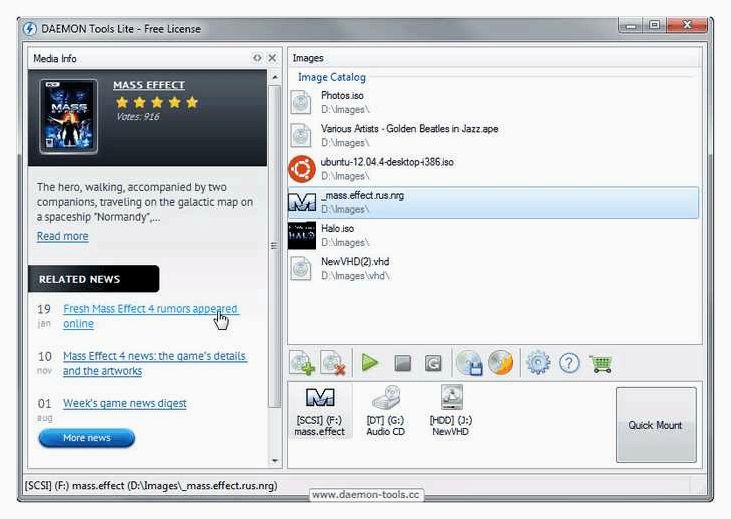Click the Burn image orange disc icon

(x=501, y=362)
